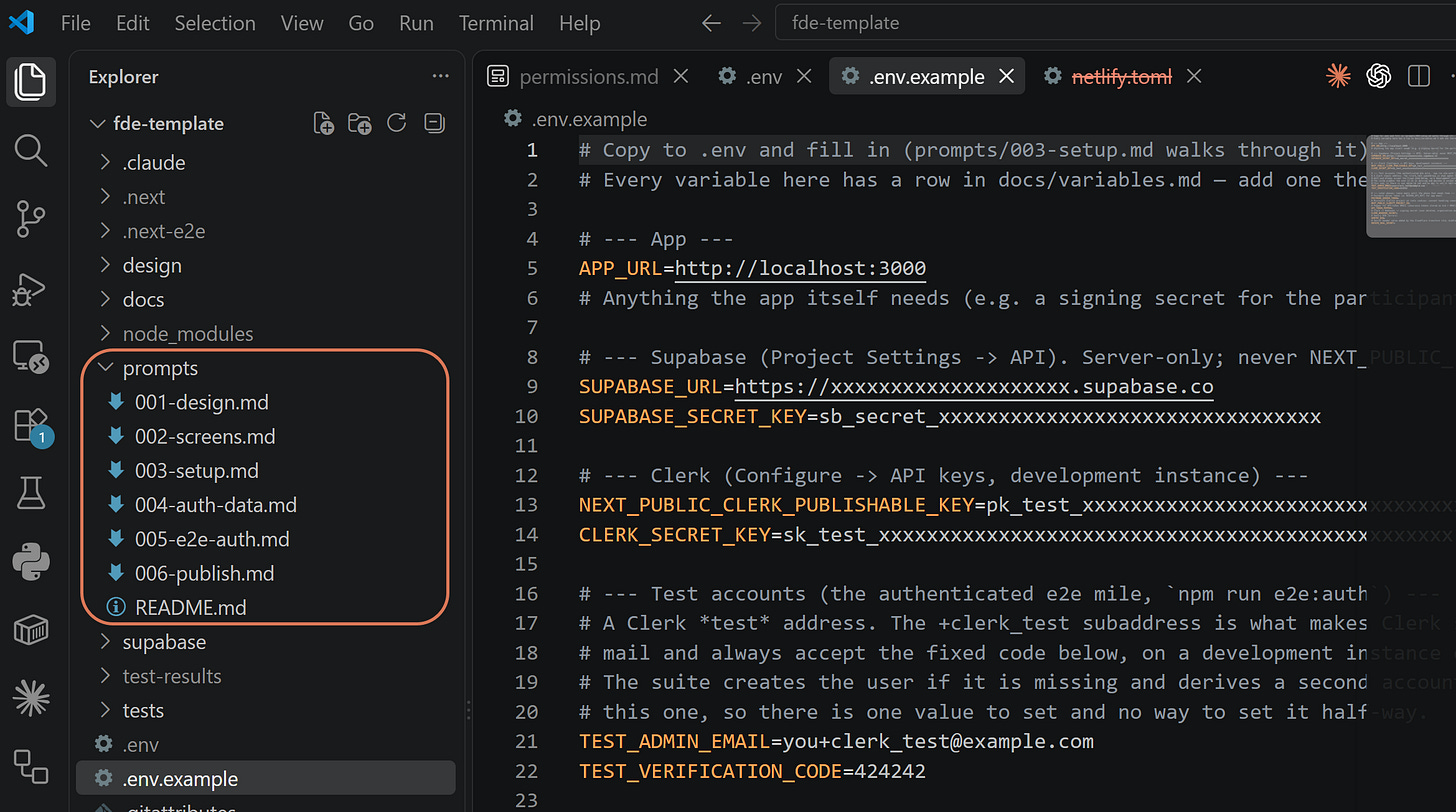Close the netlify.toml tab

(1194, 76)
